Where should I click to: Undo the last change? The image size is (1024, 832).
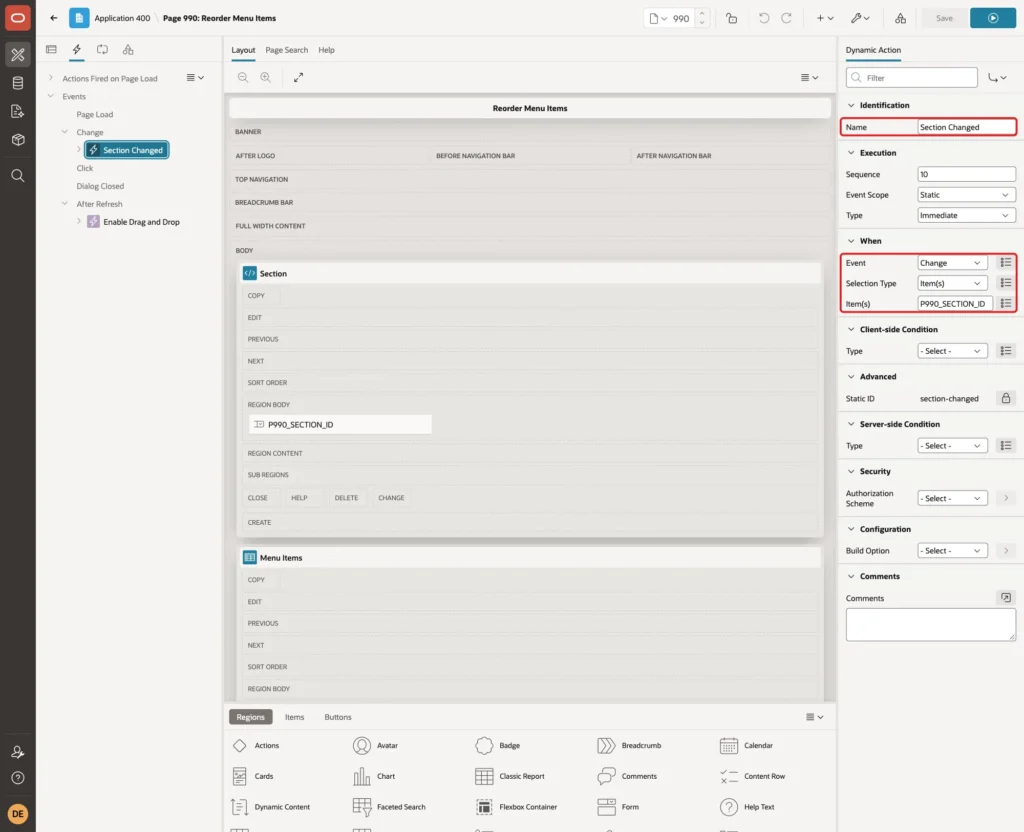(763, 18)
